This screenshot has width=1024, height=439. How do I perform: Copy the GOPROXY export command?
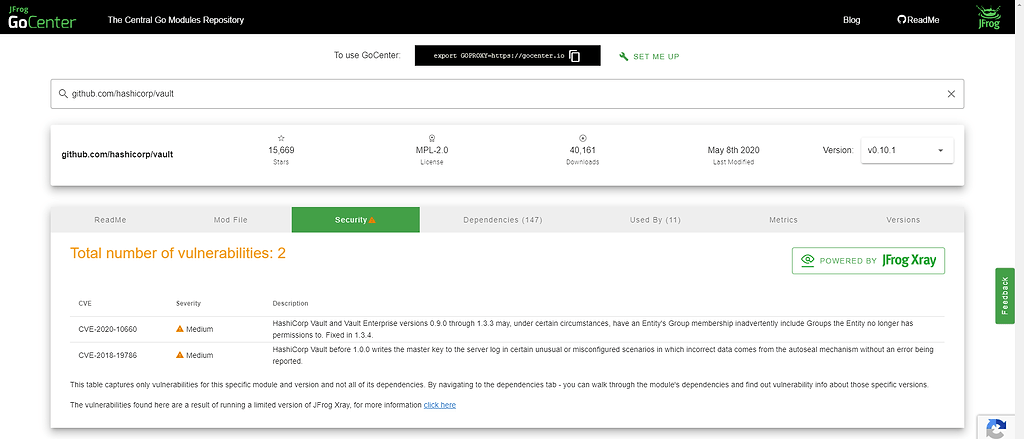click(x=574, y=56)
